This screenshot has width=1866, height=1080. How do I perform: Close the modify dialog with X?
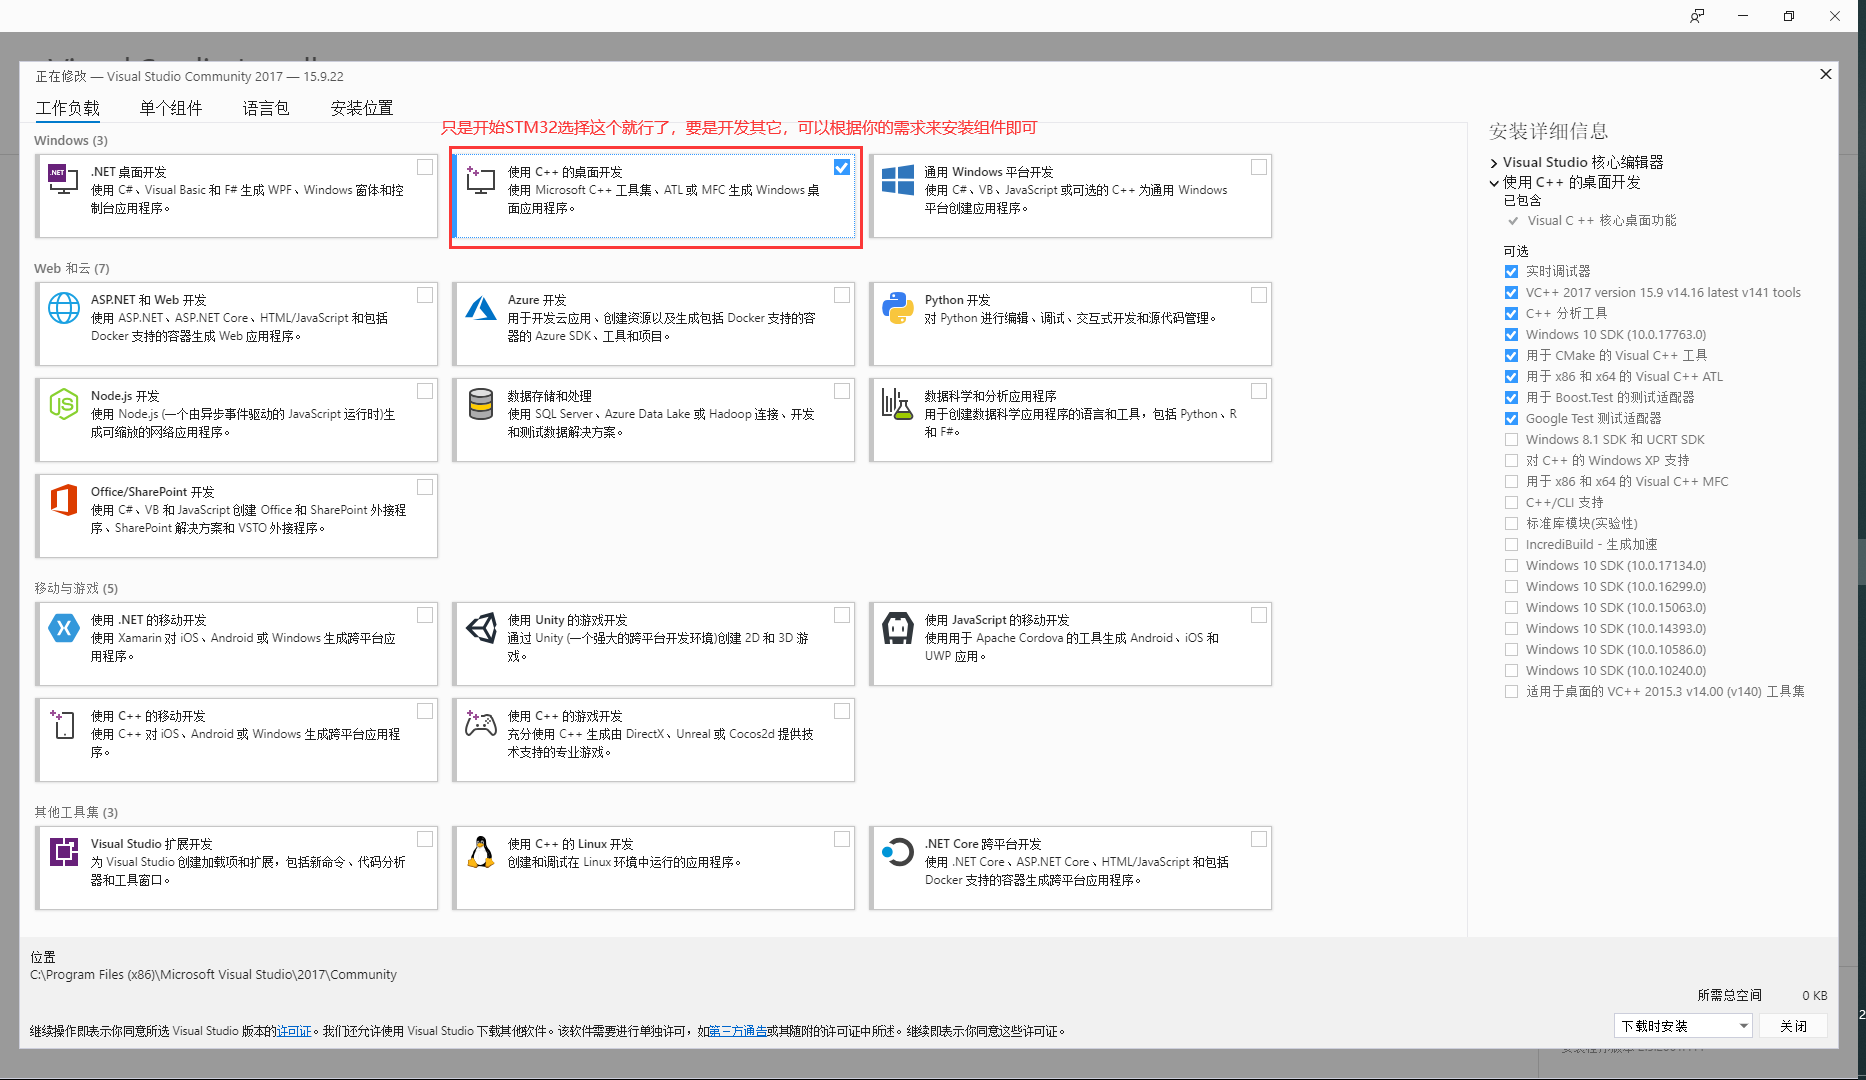pyautogui.click(x=1825, y=74)
